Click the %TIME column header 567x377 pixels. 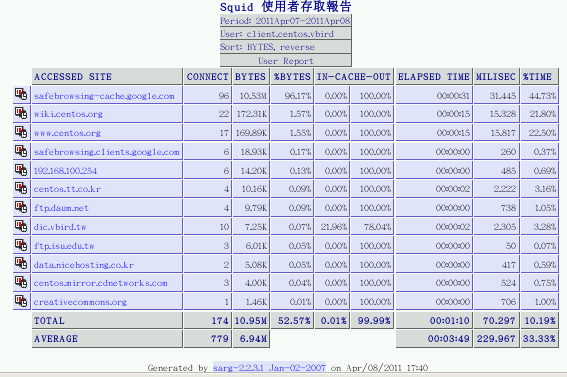539,77
